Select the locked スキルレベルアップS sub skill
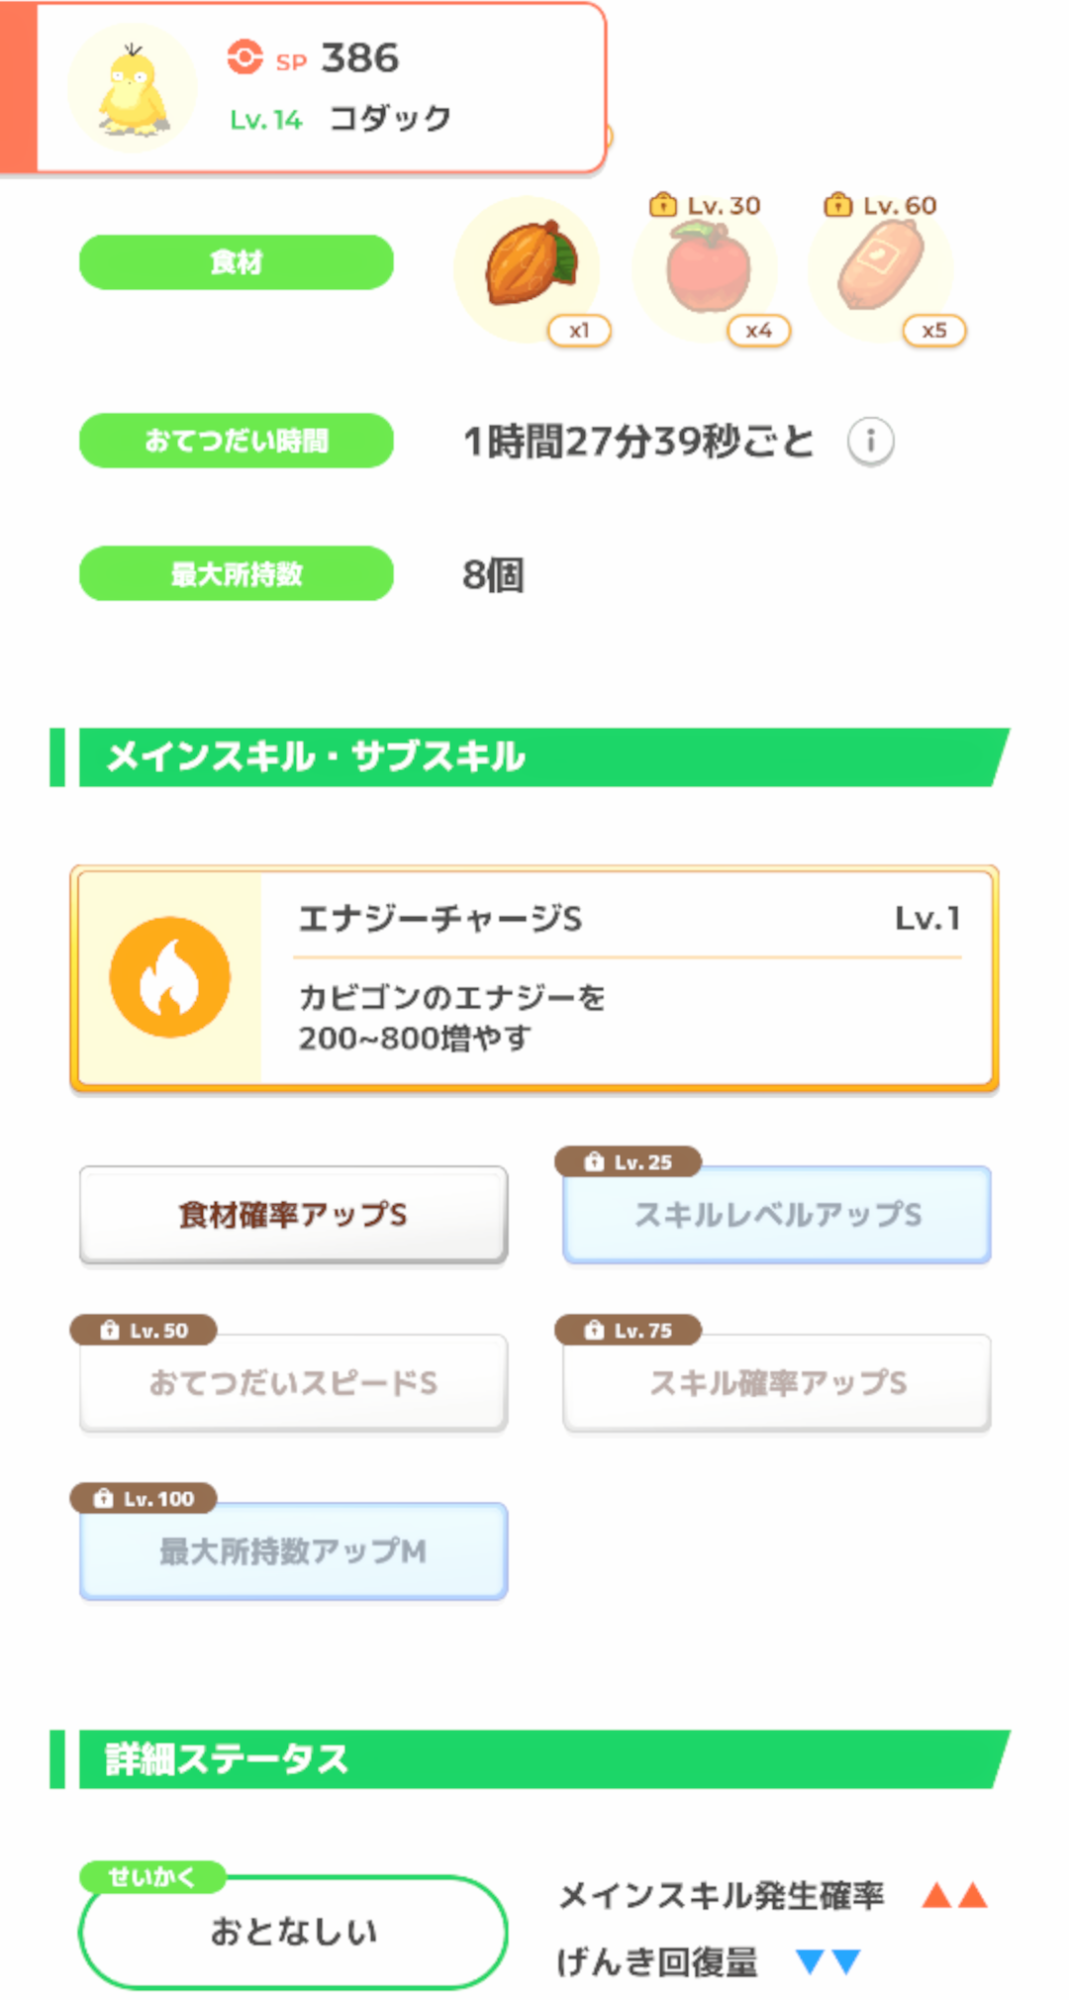Viewport: 1069px width, 2000px height. coord(777,1215)
